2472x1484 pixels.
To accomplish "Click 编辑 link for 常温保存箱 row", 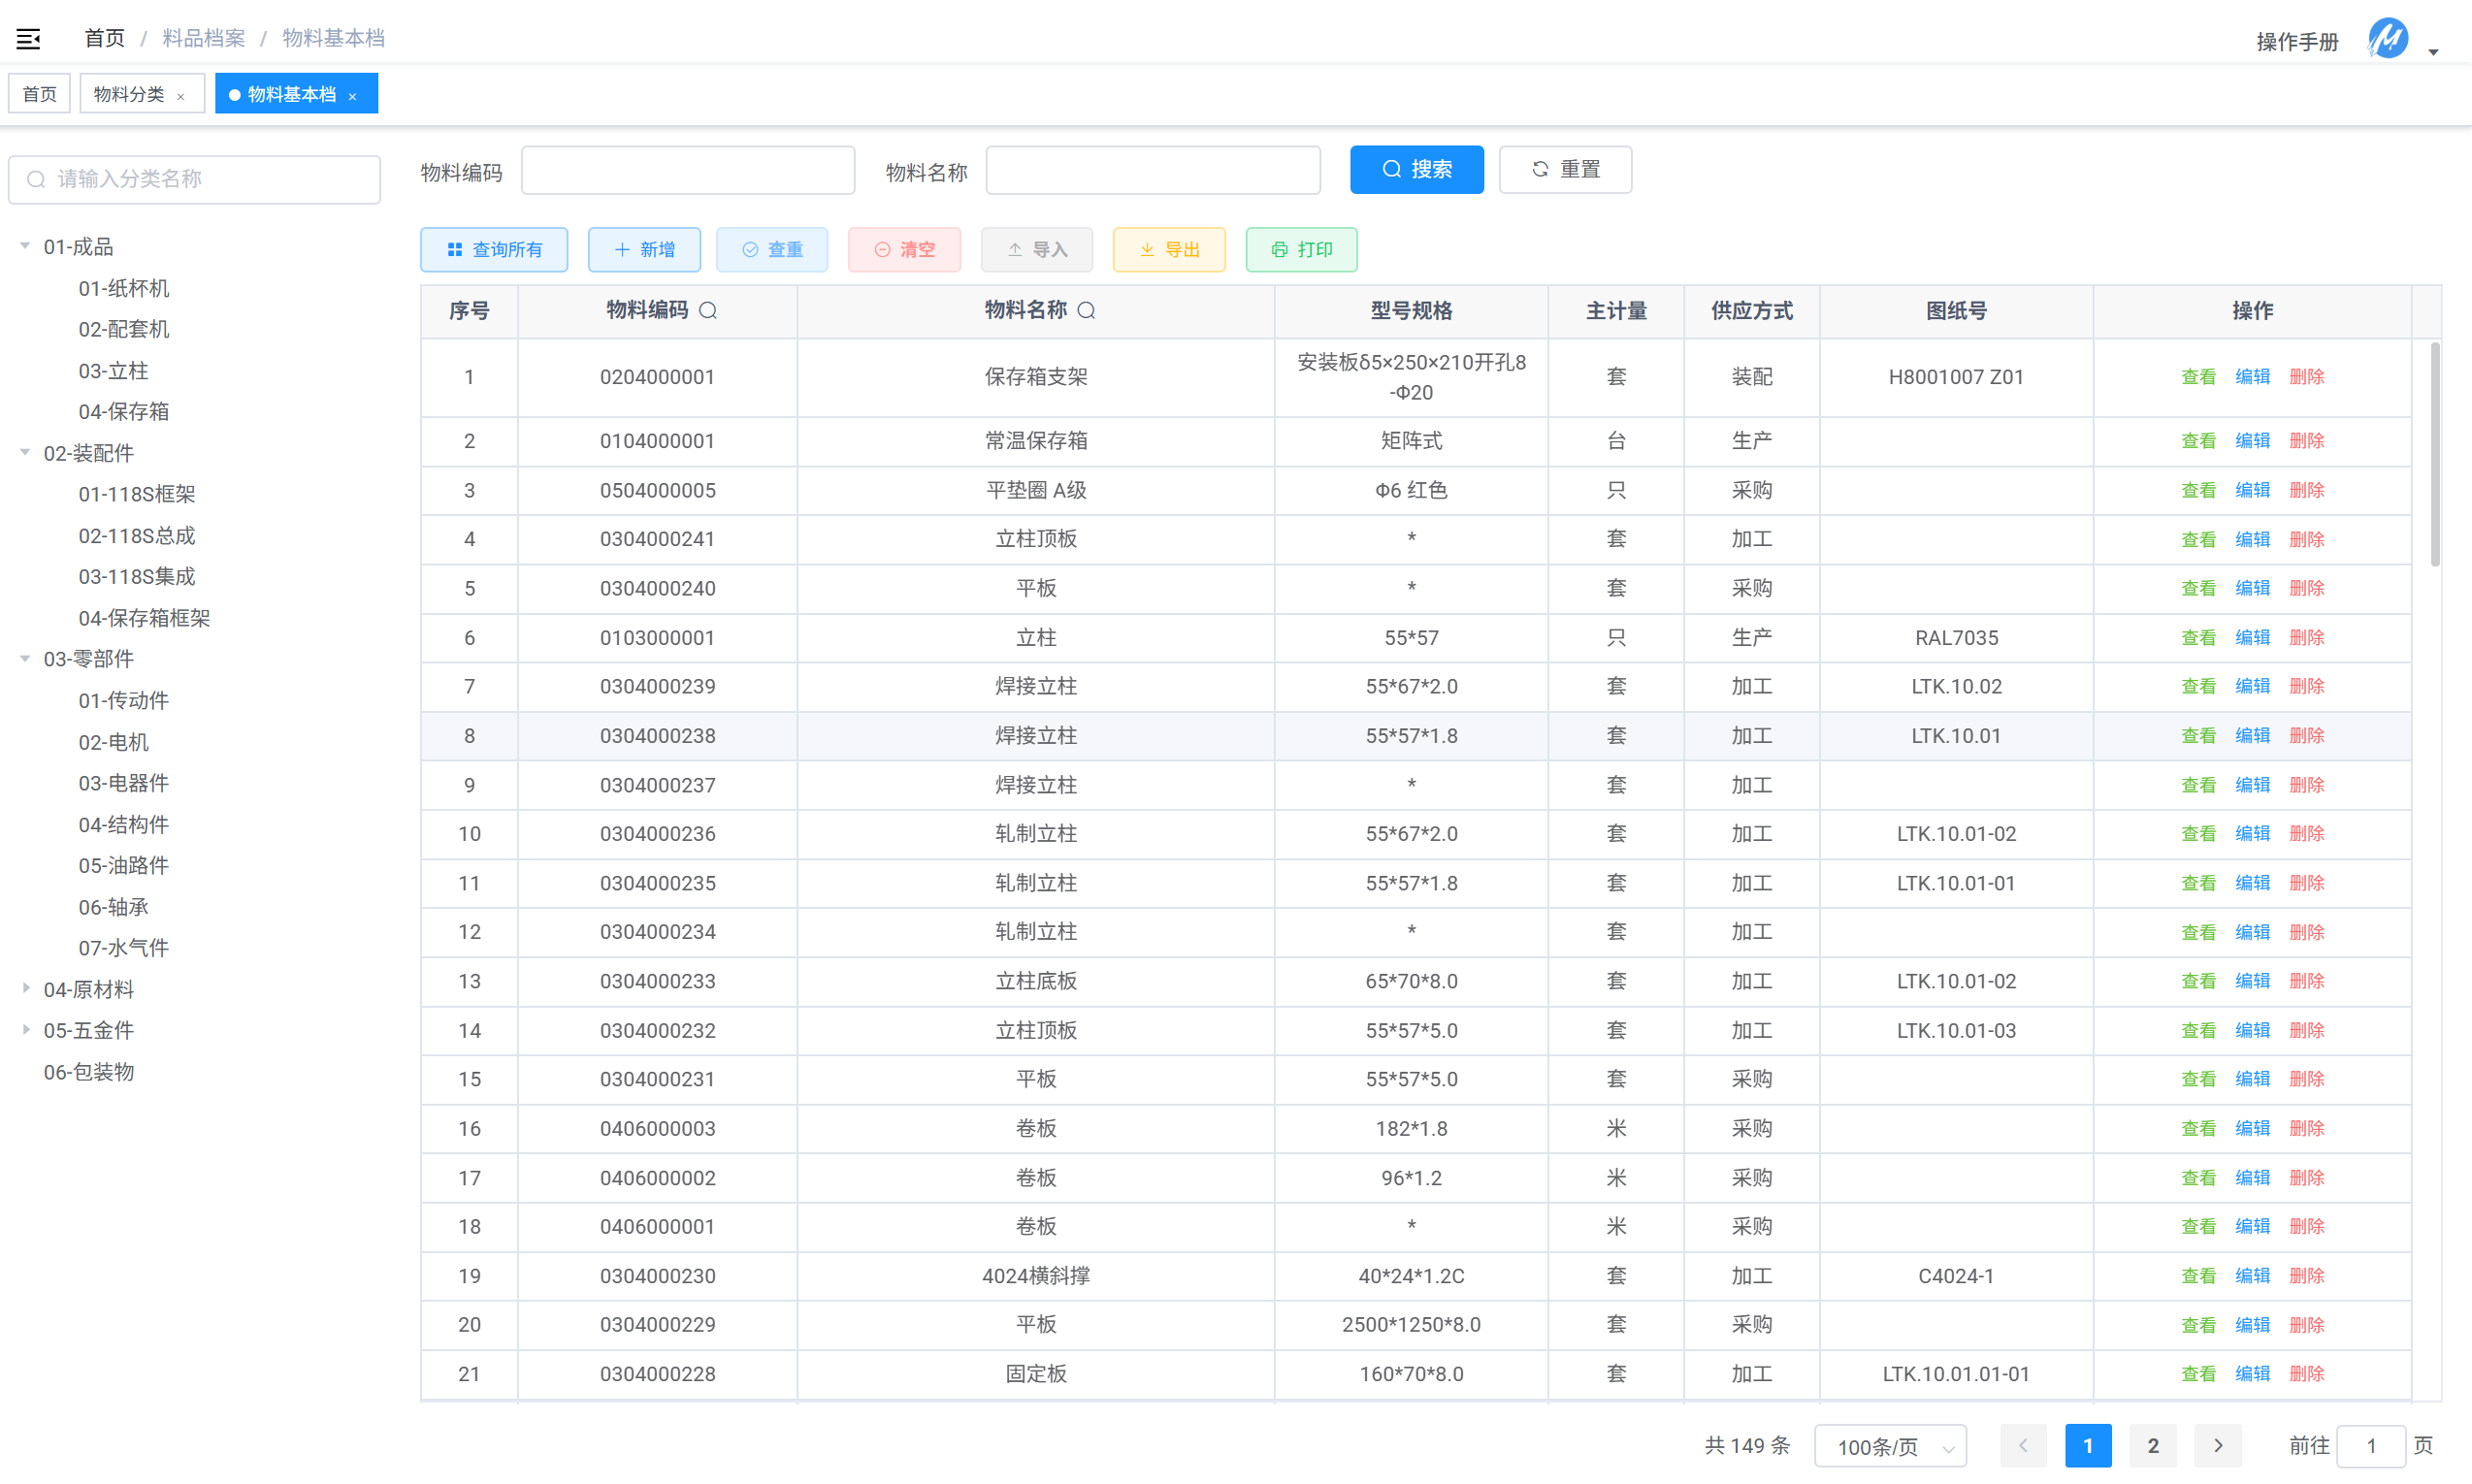I will (2252, 441).
